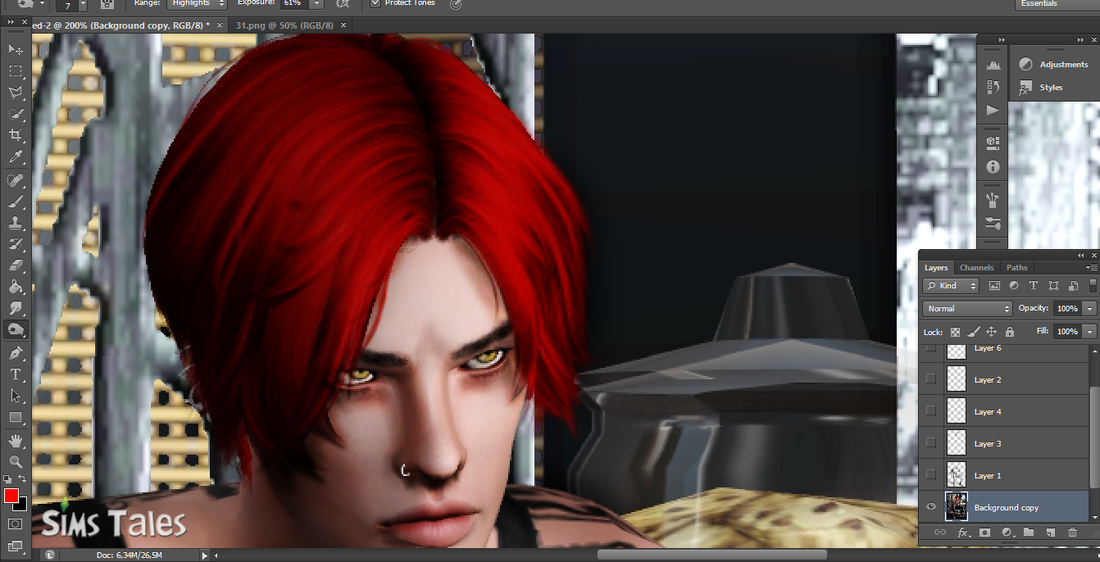Select the Clone Stamp tool
This screenshot has height=562, width=1100.
(x=15, y=223)
